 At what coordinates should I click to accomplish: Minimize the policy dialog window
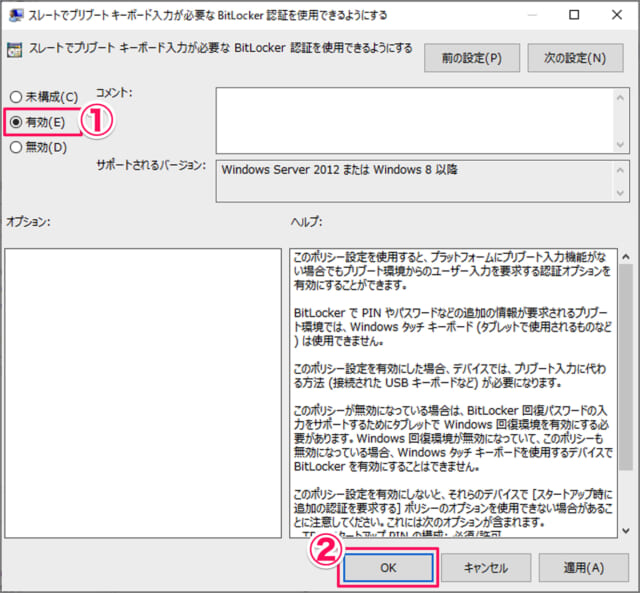[532, 15]
